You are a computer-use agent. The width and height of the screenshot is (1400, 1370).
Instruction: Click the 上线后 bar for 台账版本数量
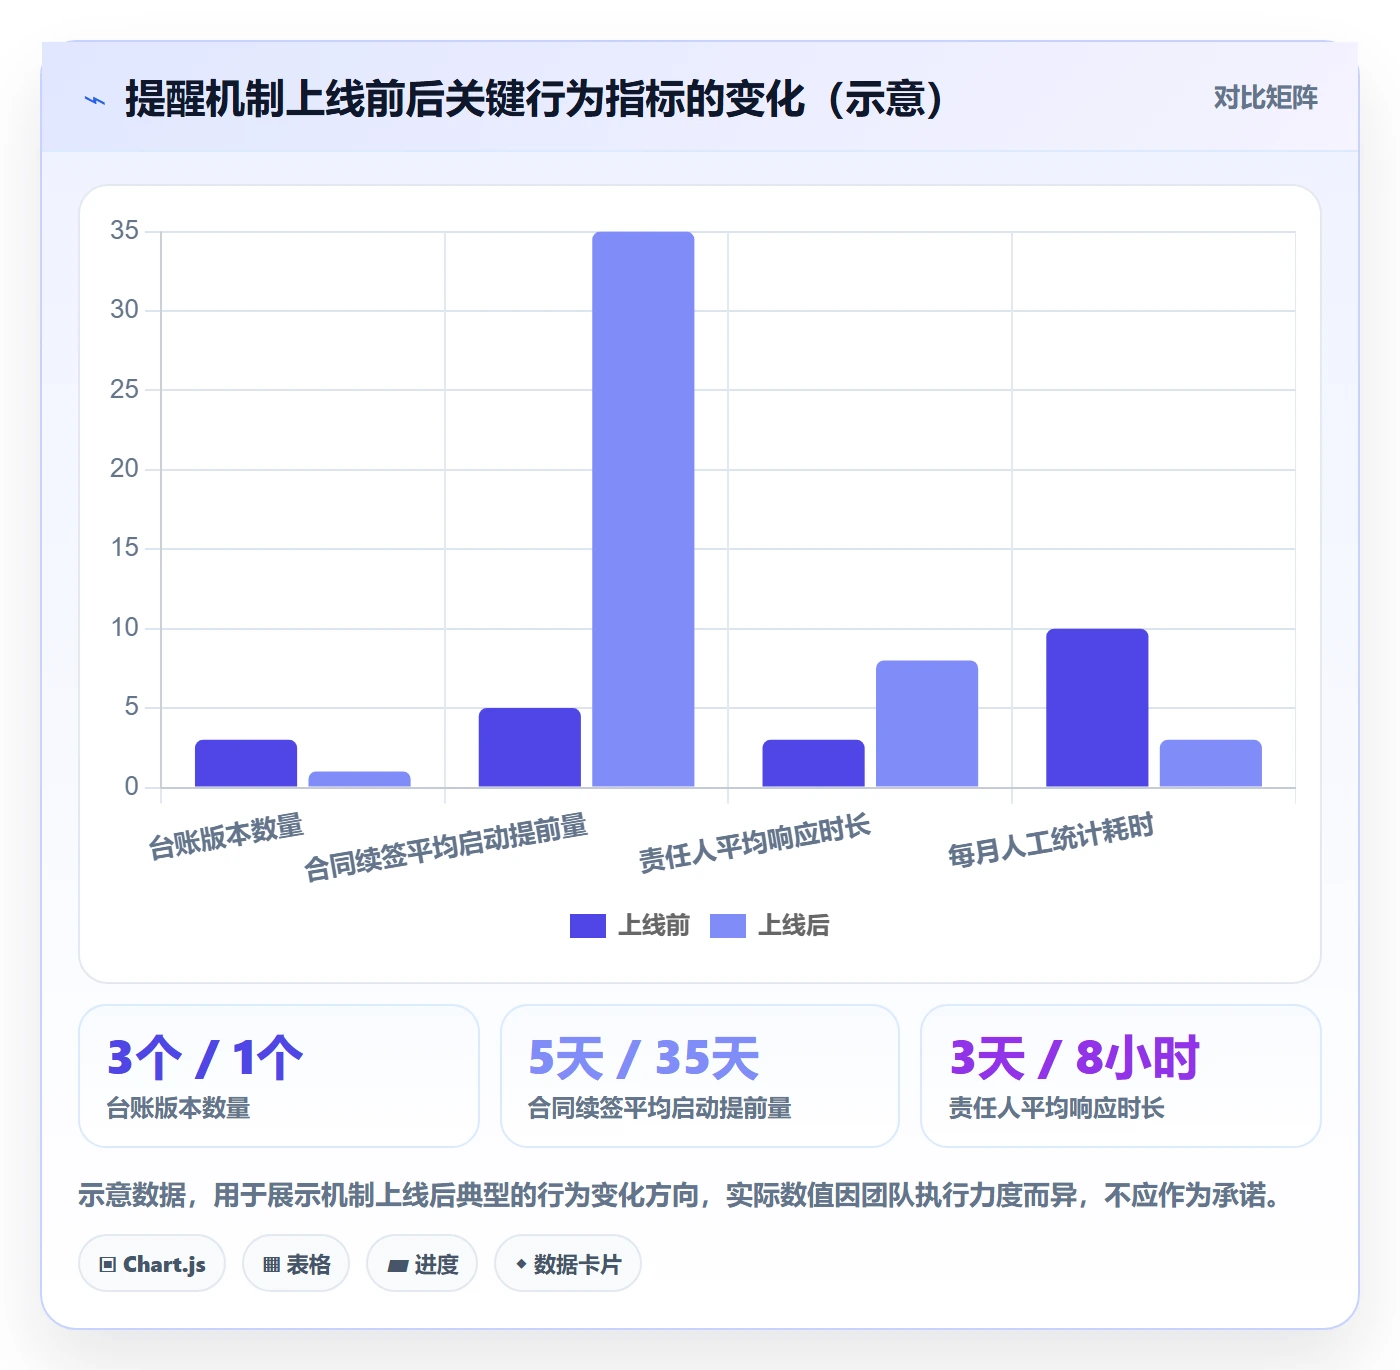tap(360, 779)
